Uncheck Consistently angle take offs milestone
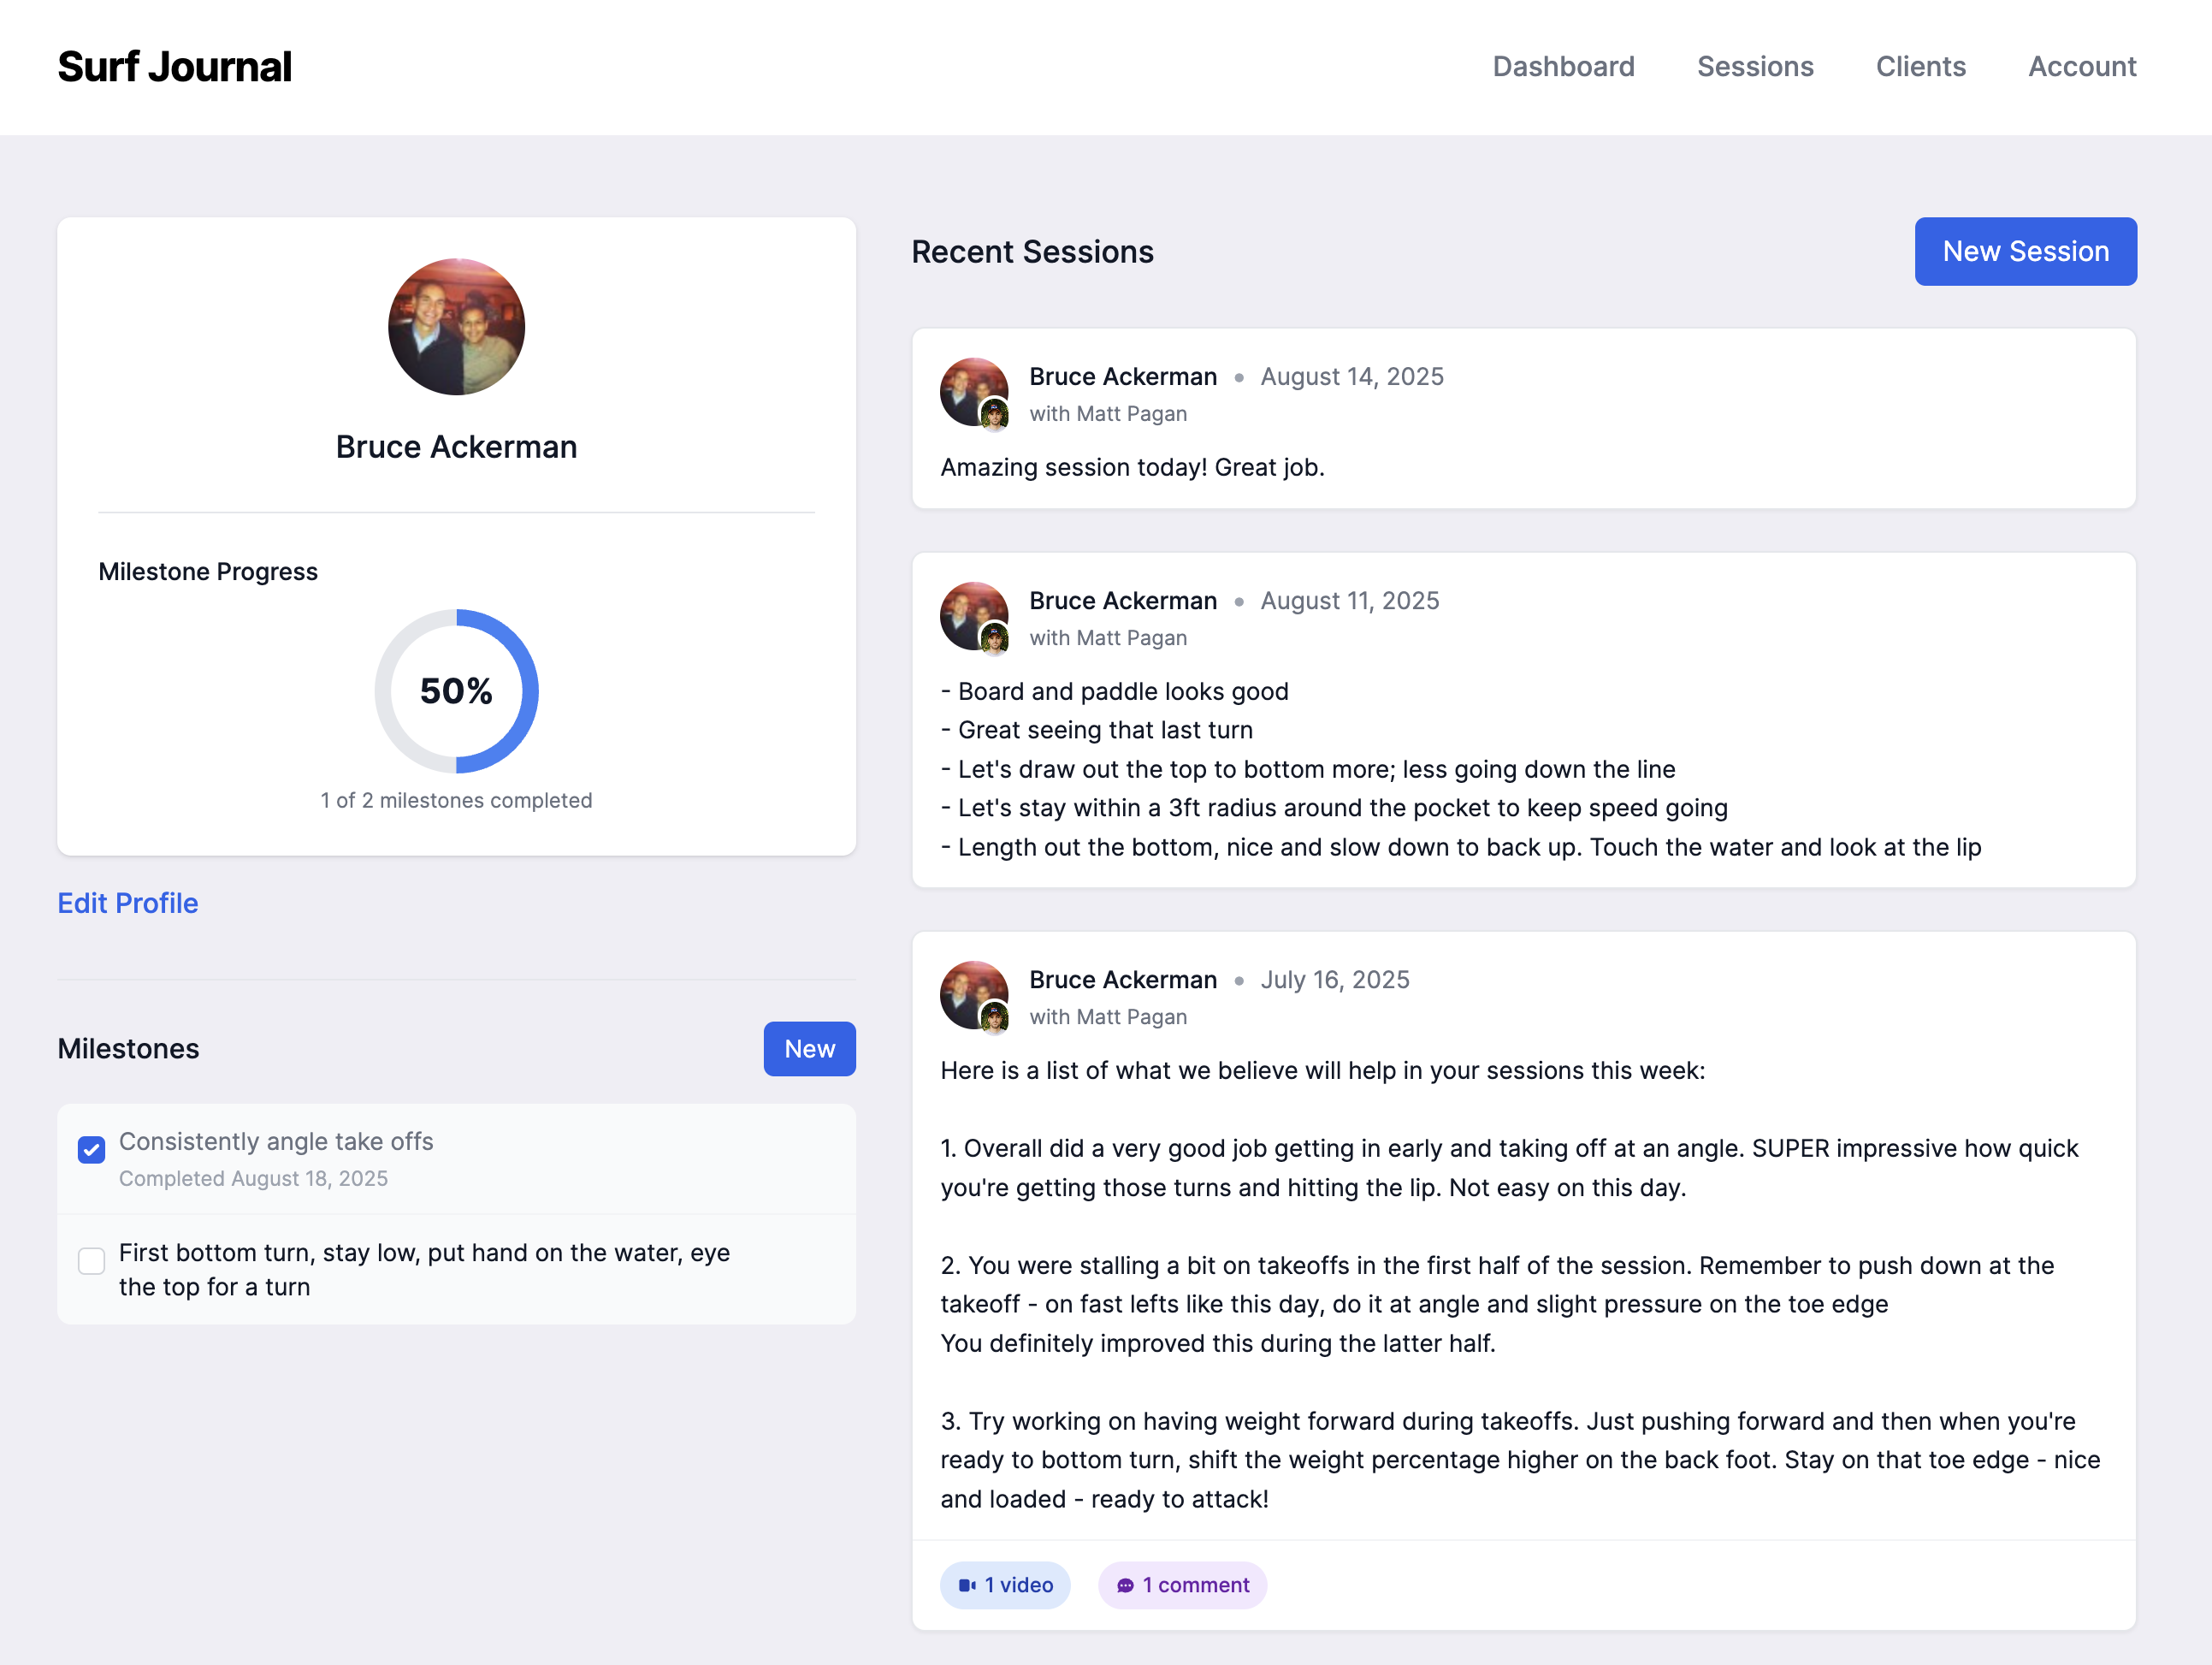 click(x=92, y=1150)
